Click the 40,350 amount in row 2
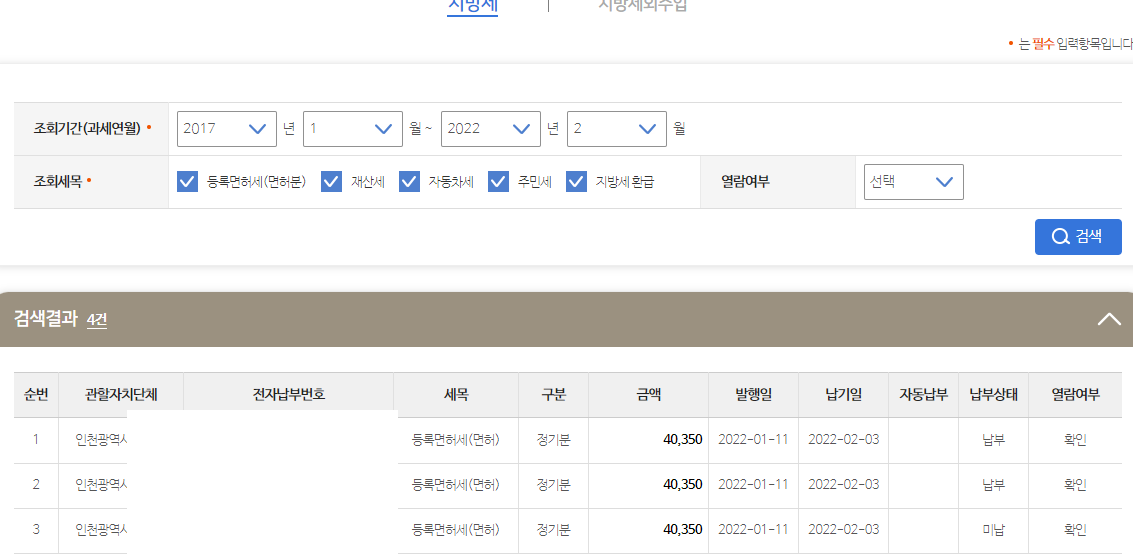 [x=683, y=484]
